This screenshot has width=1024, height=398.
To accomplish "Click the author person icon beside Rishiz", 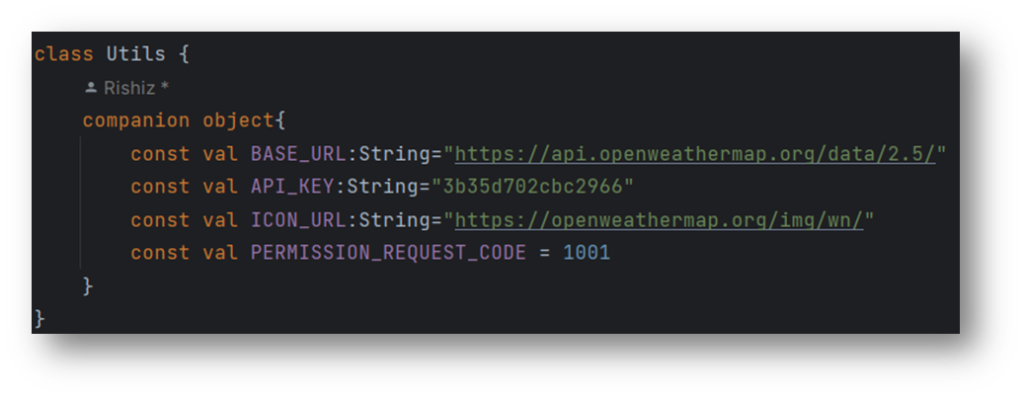I will 91,88.
